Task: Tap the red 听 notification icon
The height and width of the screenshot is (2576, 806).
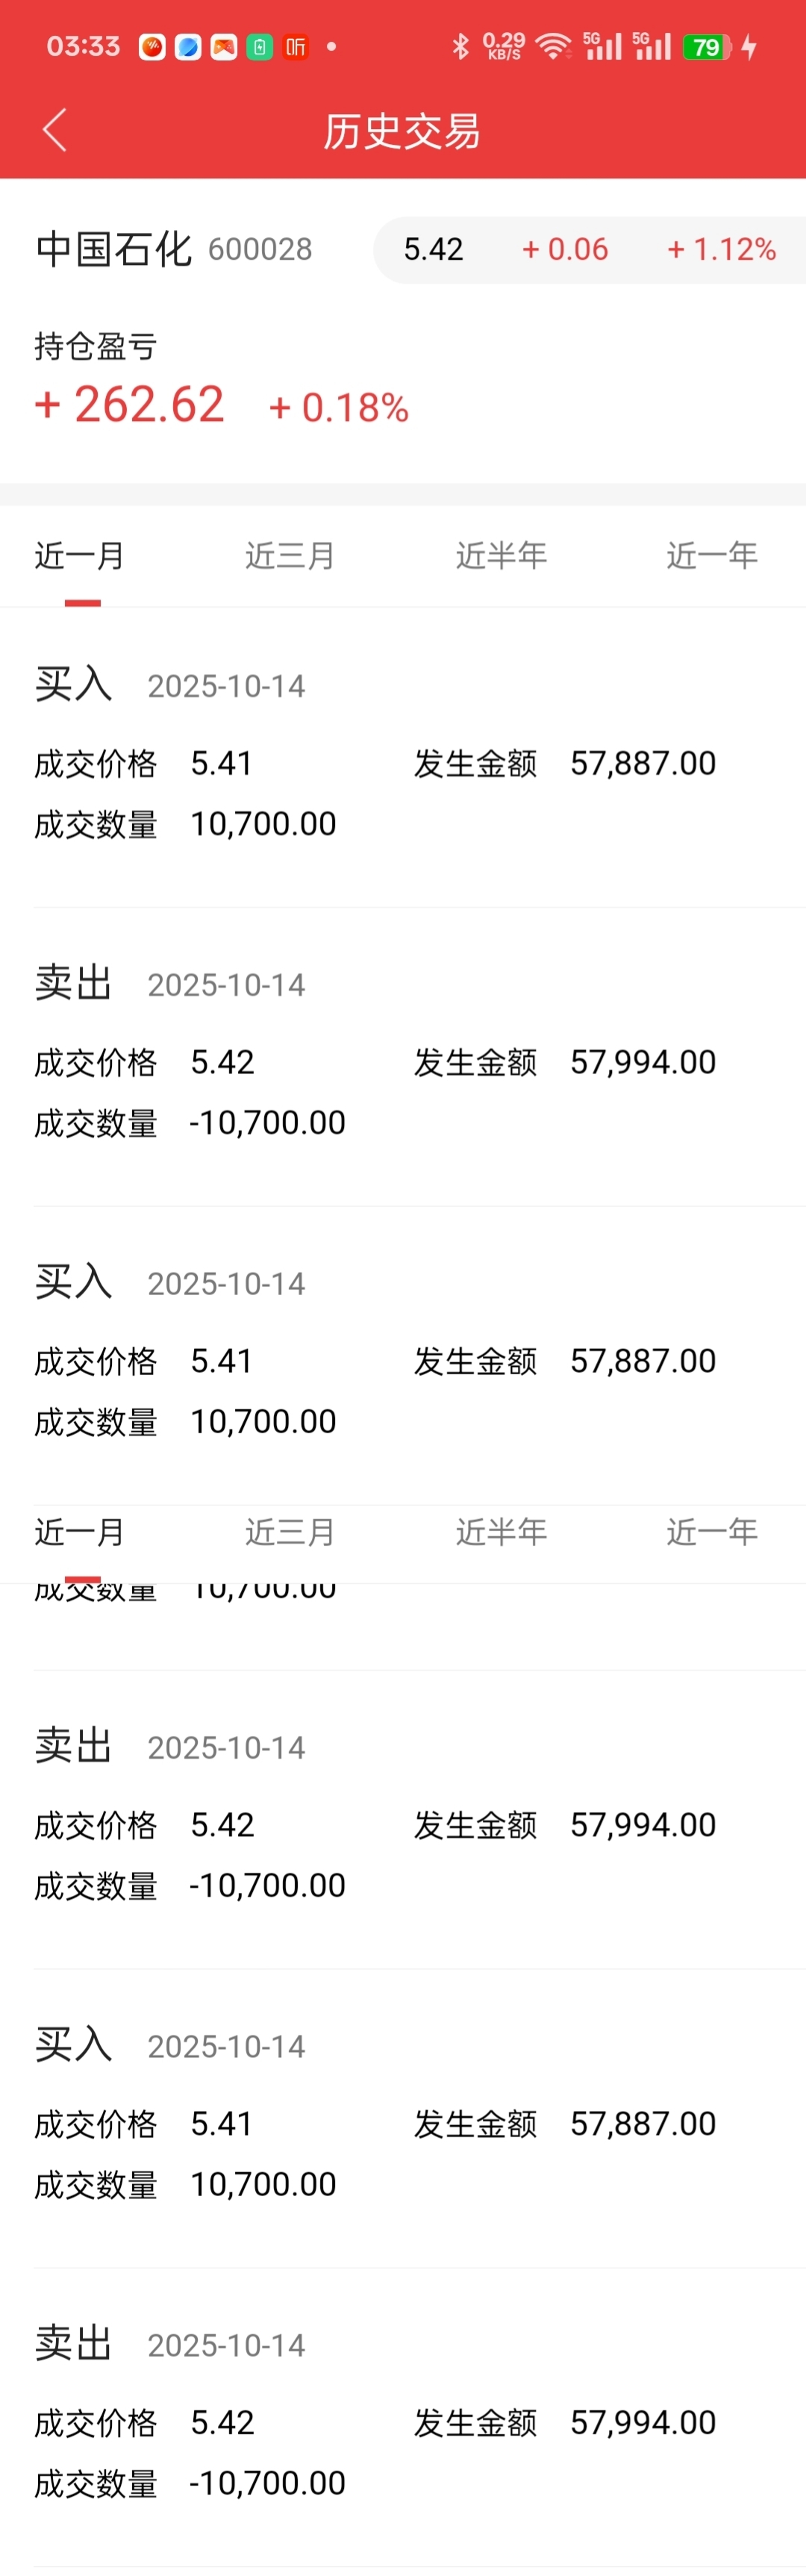Action: [295, 47]
